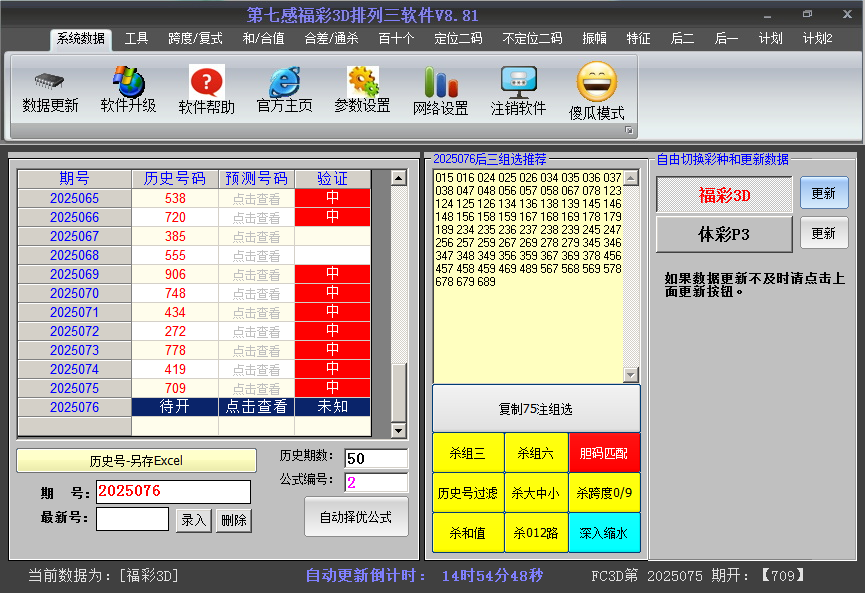Click history table scroll down arrow
The width and height of the screenshot is (865, 593).
(398, 430)
